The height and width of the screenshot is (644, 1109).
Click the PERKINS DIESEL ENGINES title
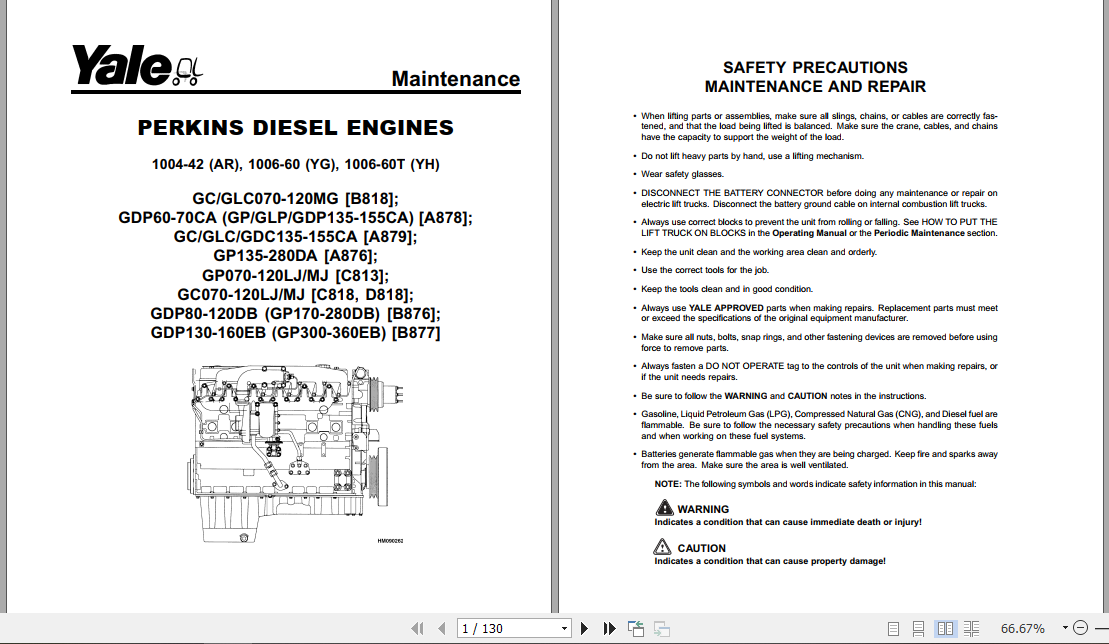pyautogui.click(x=296, y=128)
